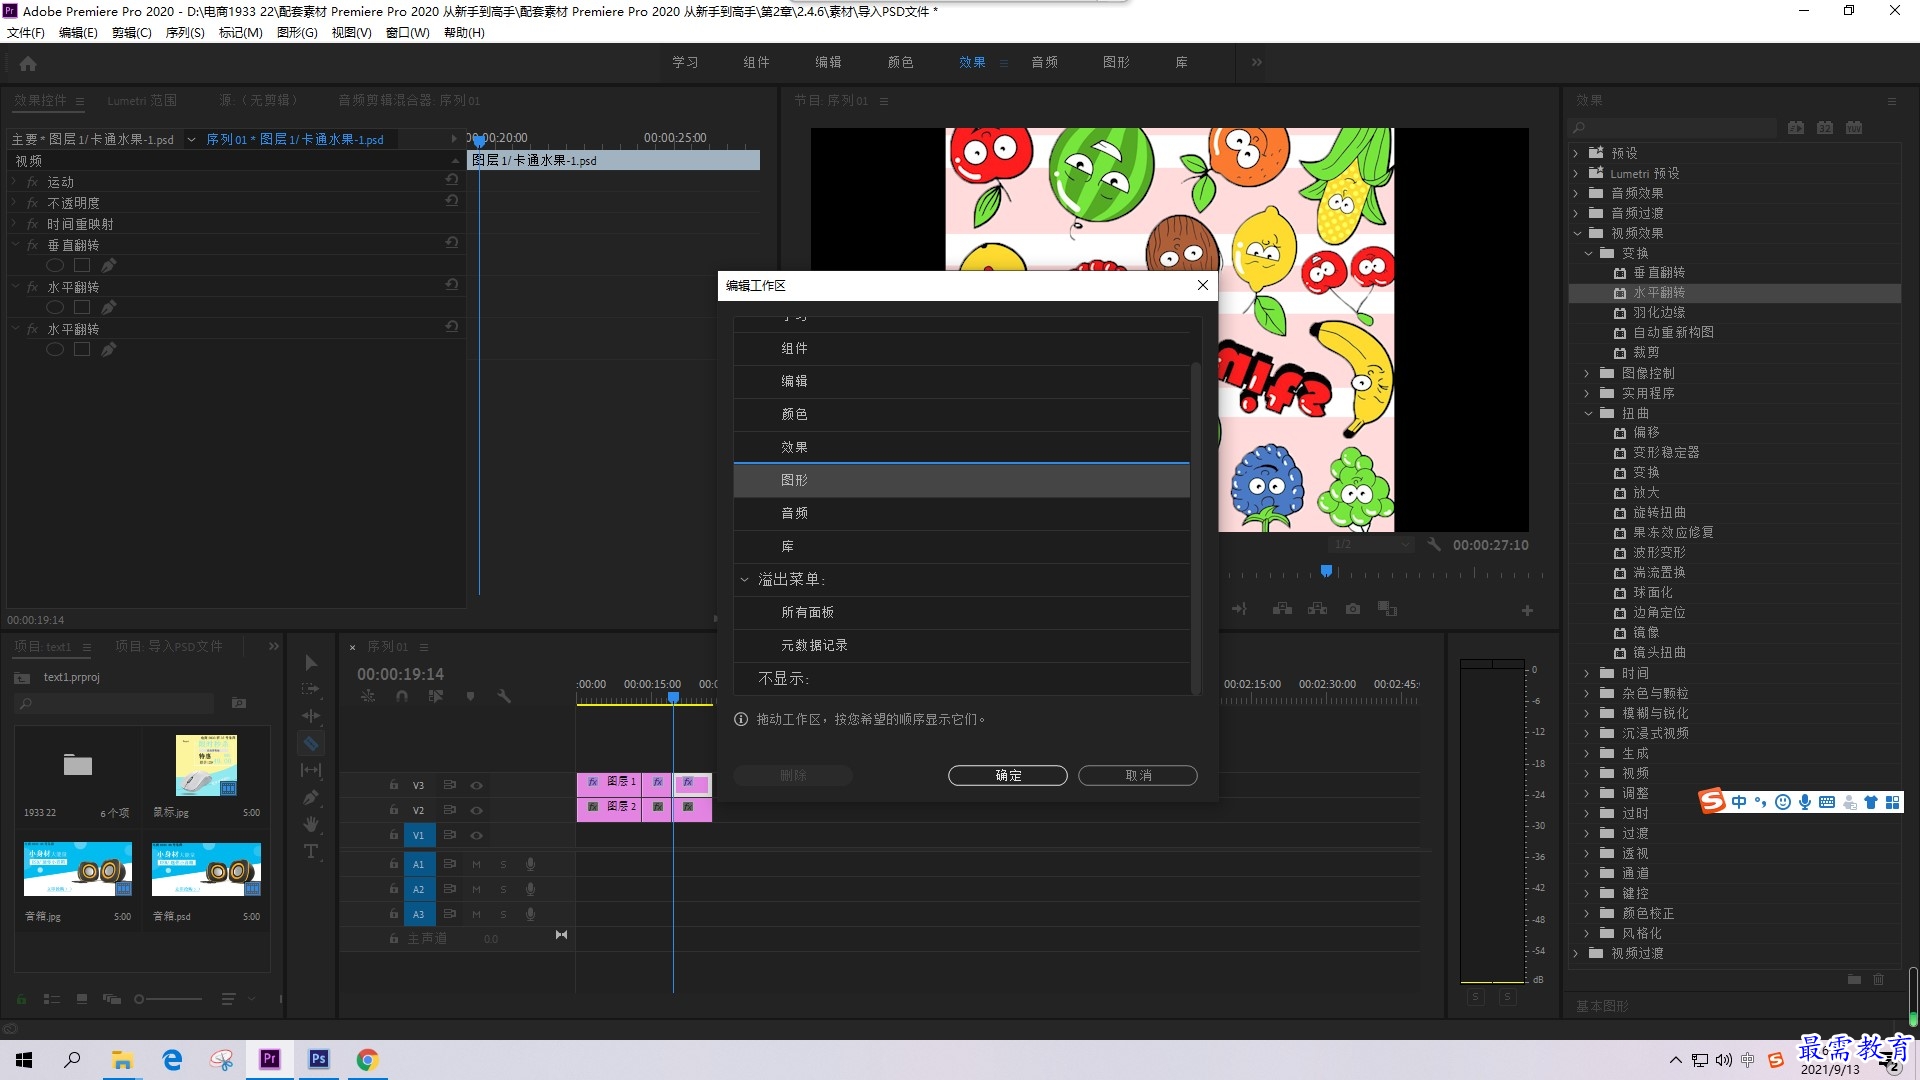Reset the 运动 effect
1920x1080 pixels.
452,180
